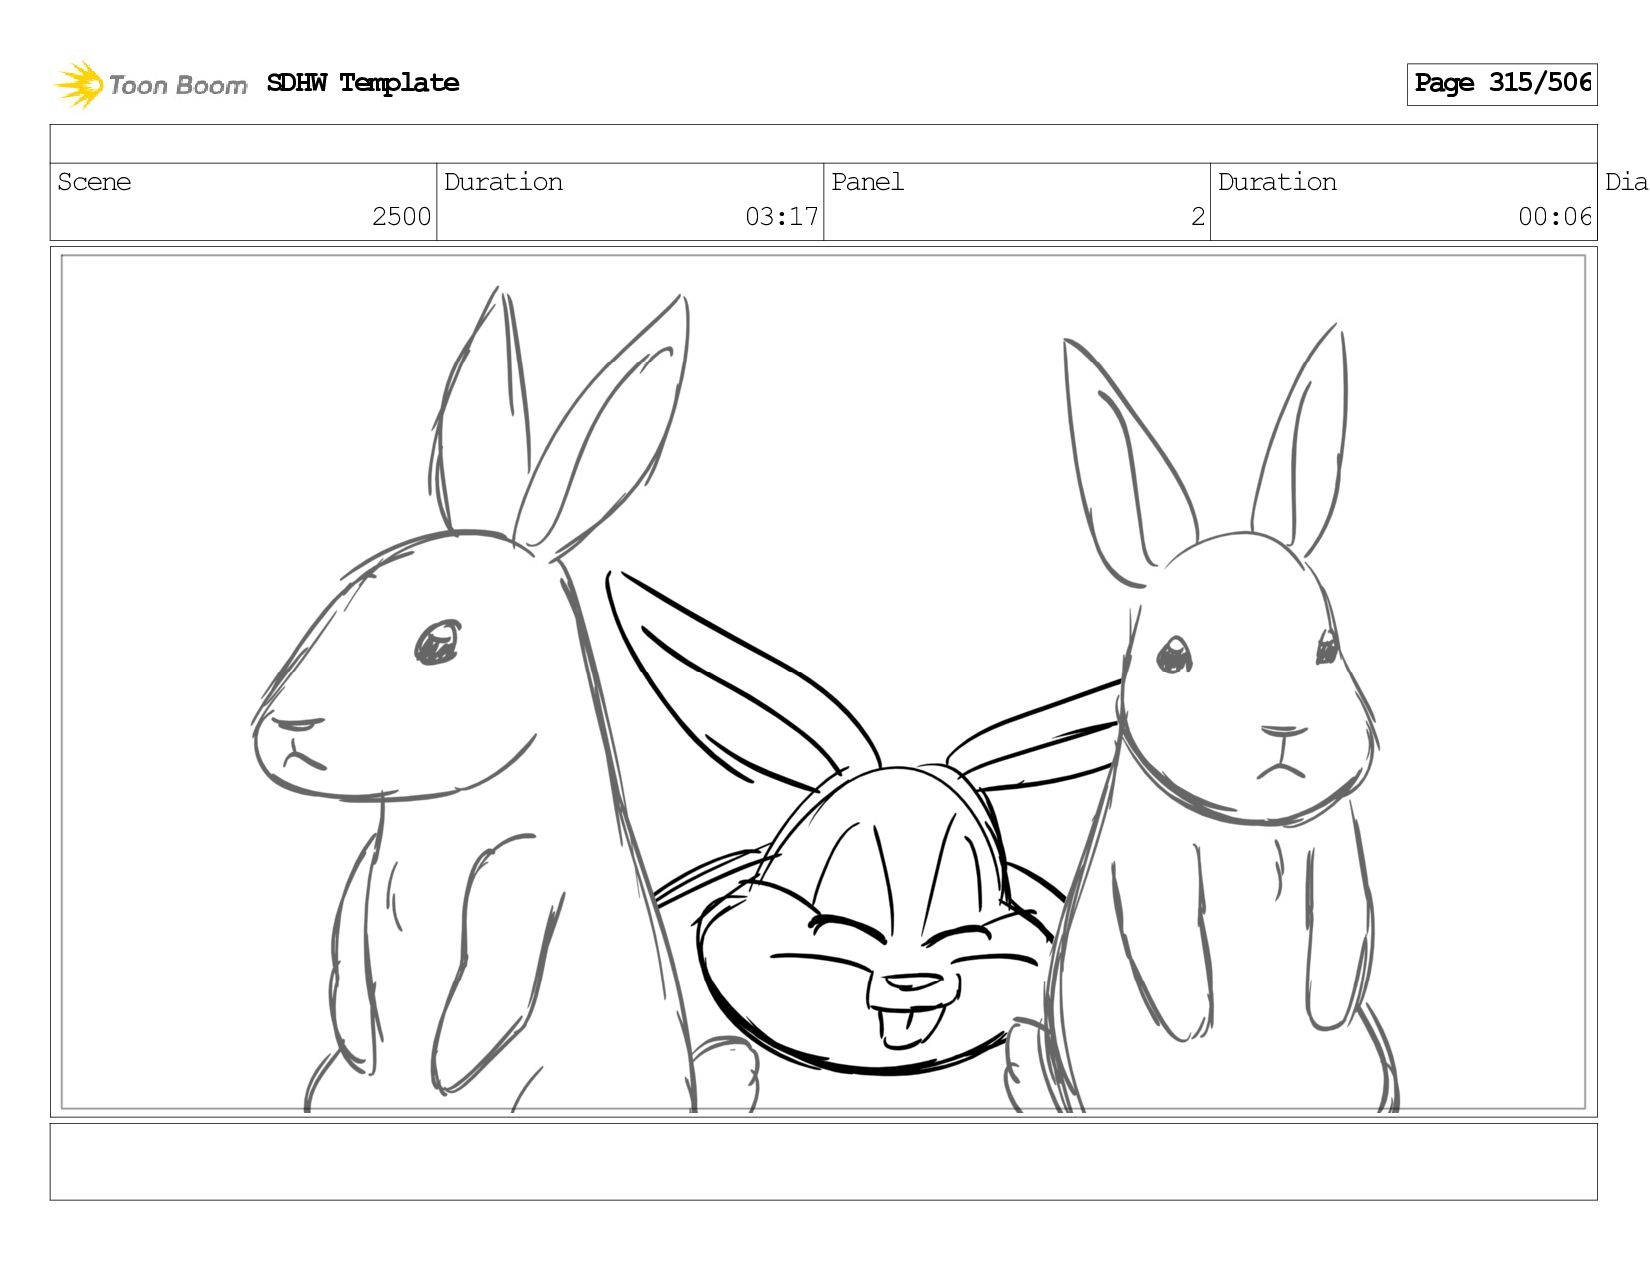Select scene duration value '03:17'
Screen dimensions: 1650x1275
click(781, 217)
